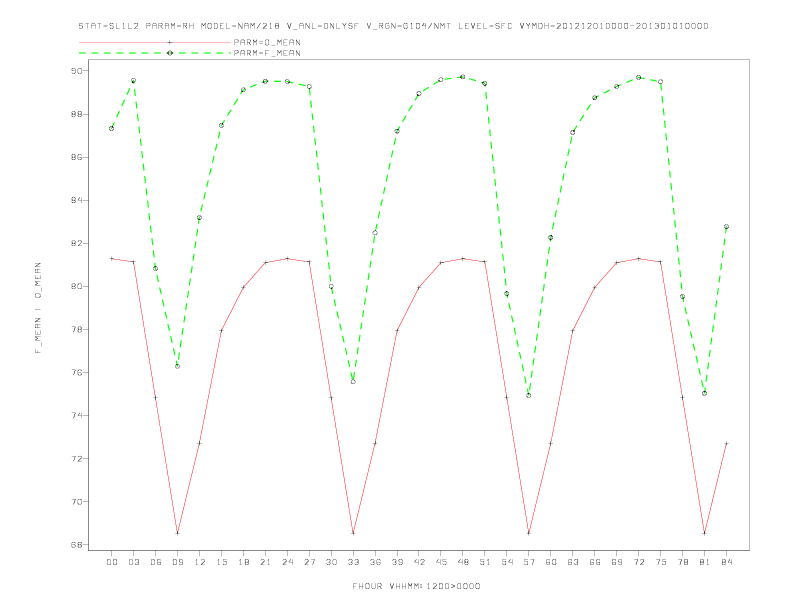Select the red O_MEAN minimum at hour 57
The height and width of the screenshot is (612, 792).
(529, 533)
